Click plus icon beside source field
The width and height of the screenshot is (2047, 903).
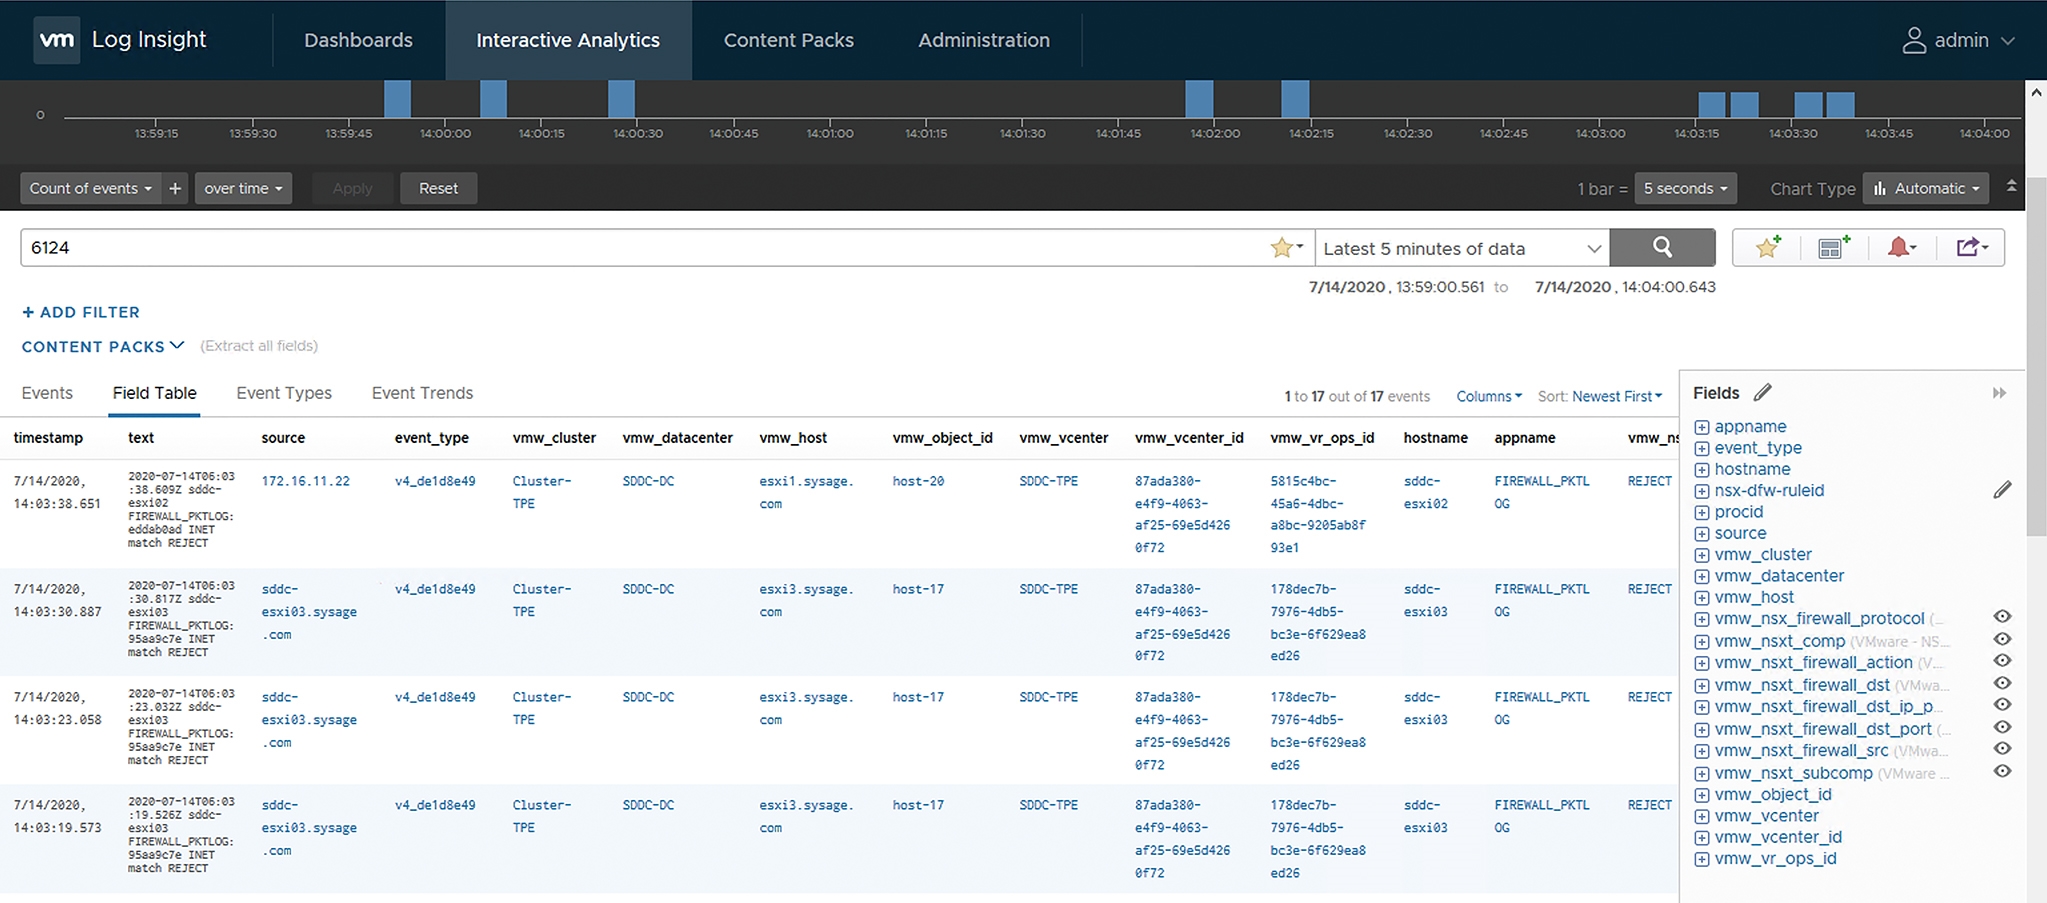pos(1702,534)
